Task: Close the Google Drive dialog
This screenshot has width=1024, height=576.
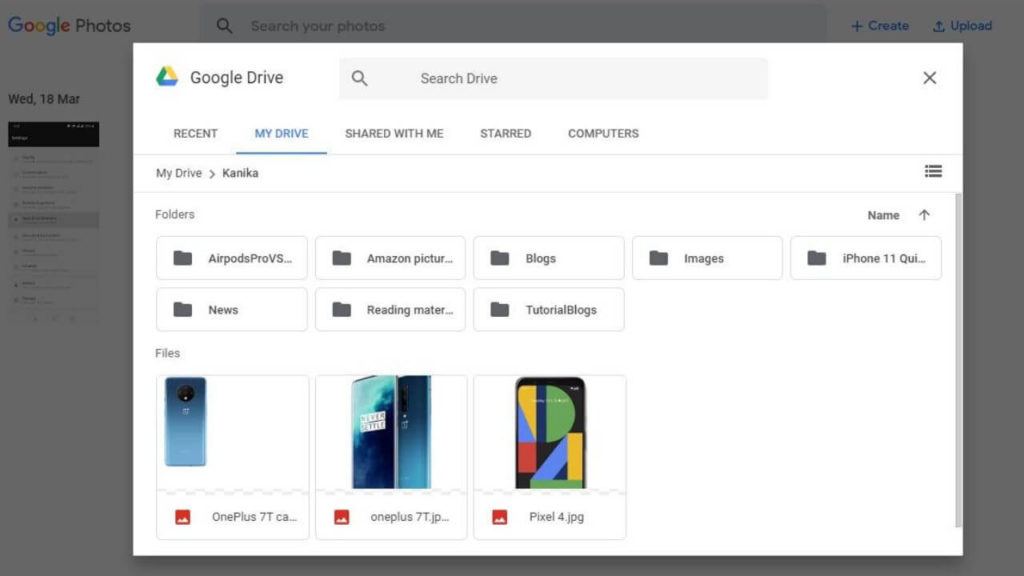Action: (929, 78)
